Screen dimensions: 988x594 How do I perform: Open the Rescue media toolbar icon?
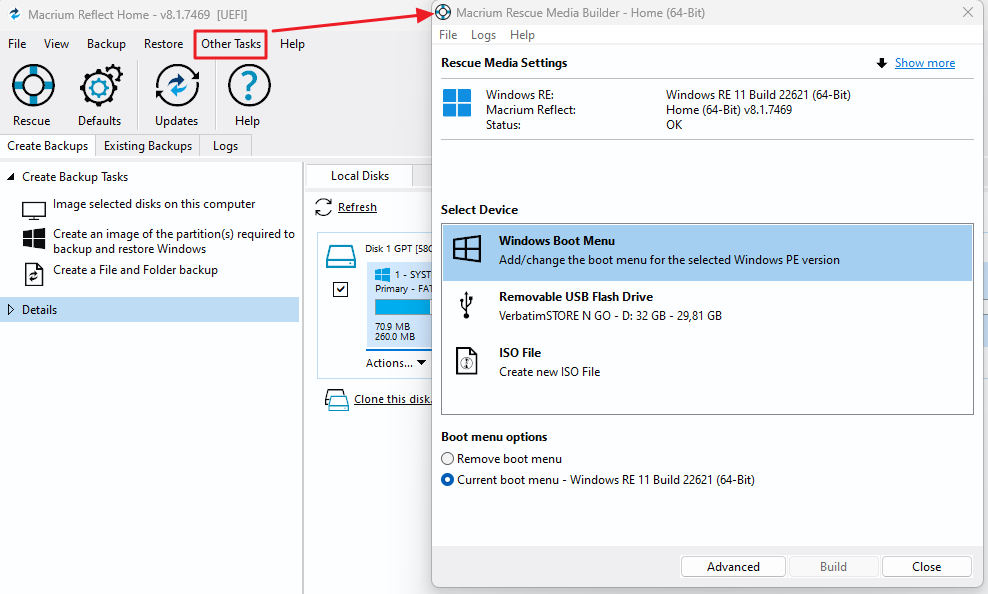click(x=33, y=86)
